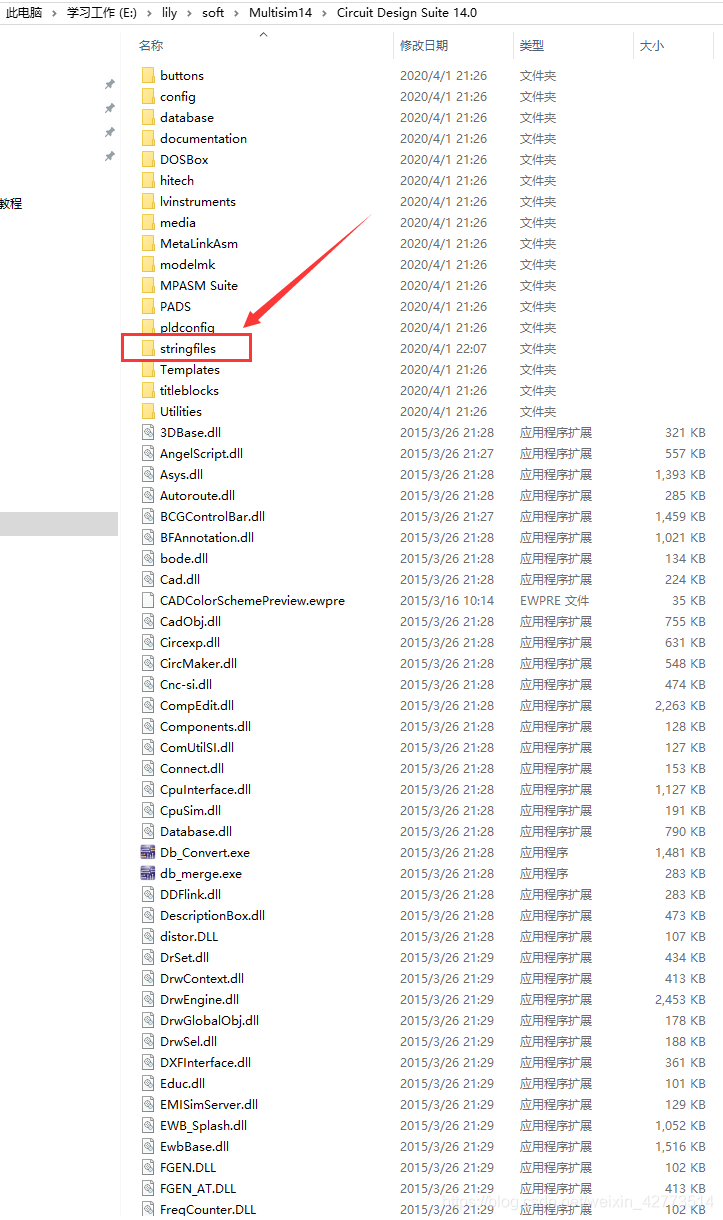Click the titleblocks folder icon

point(148,390)
